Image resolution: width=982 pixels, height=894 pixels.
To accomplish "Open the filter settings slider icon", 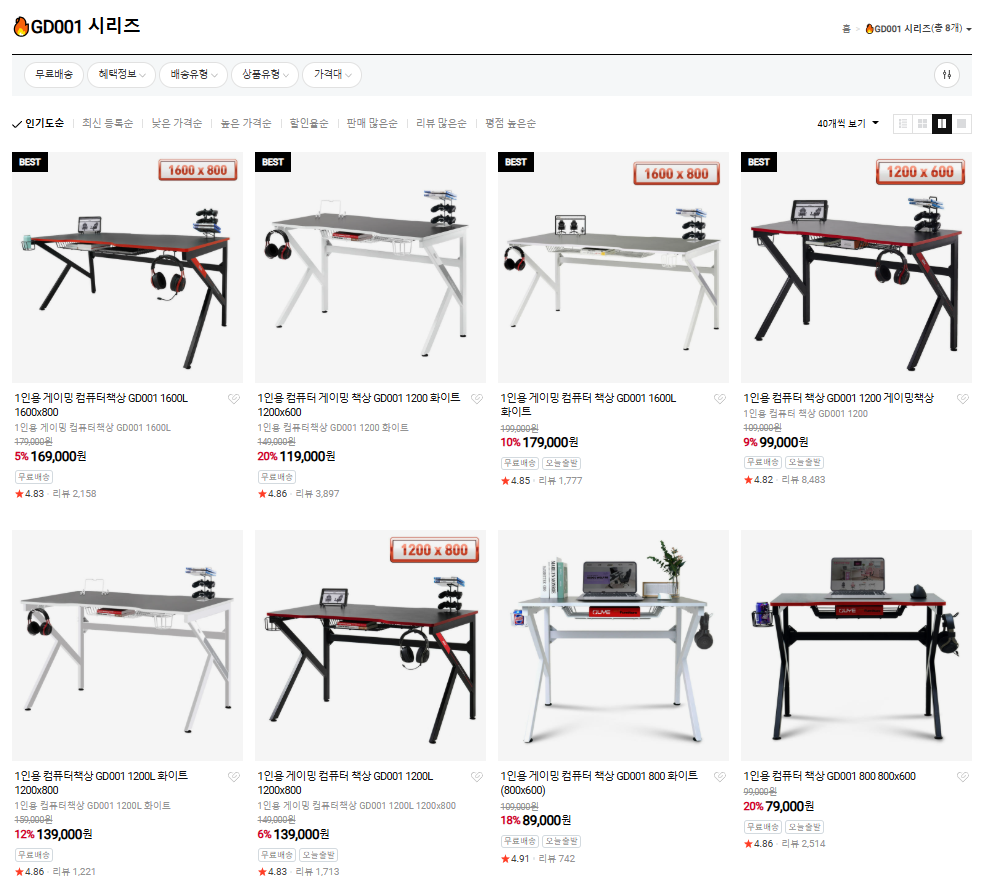I will click(x=946, y=75).
